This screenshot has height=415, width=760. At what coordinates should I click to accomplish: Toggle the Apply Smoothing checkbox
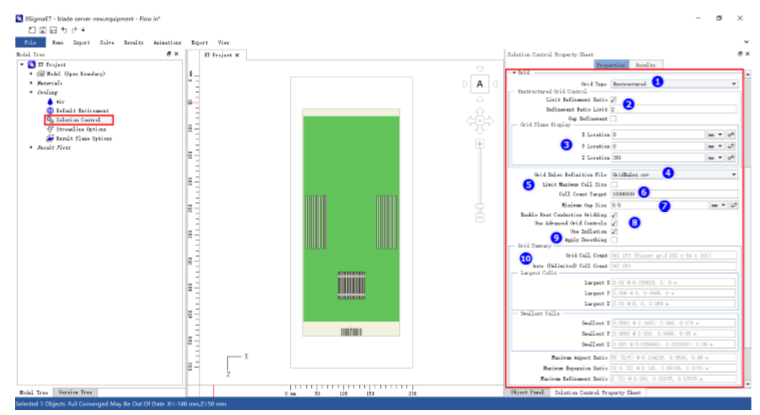coord(613,240)
